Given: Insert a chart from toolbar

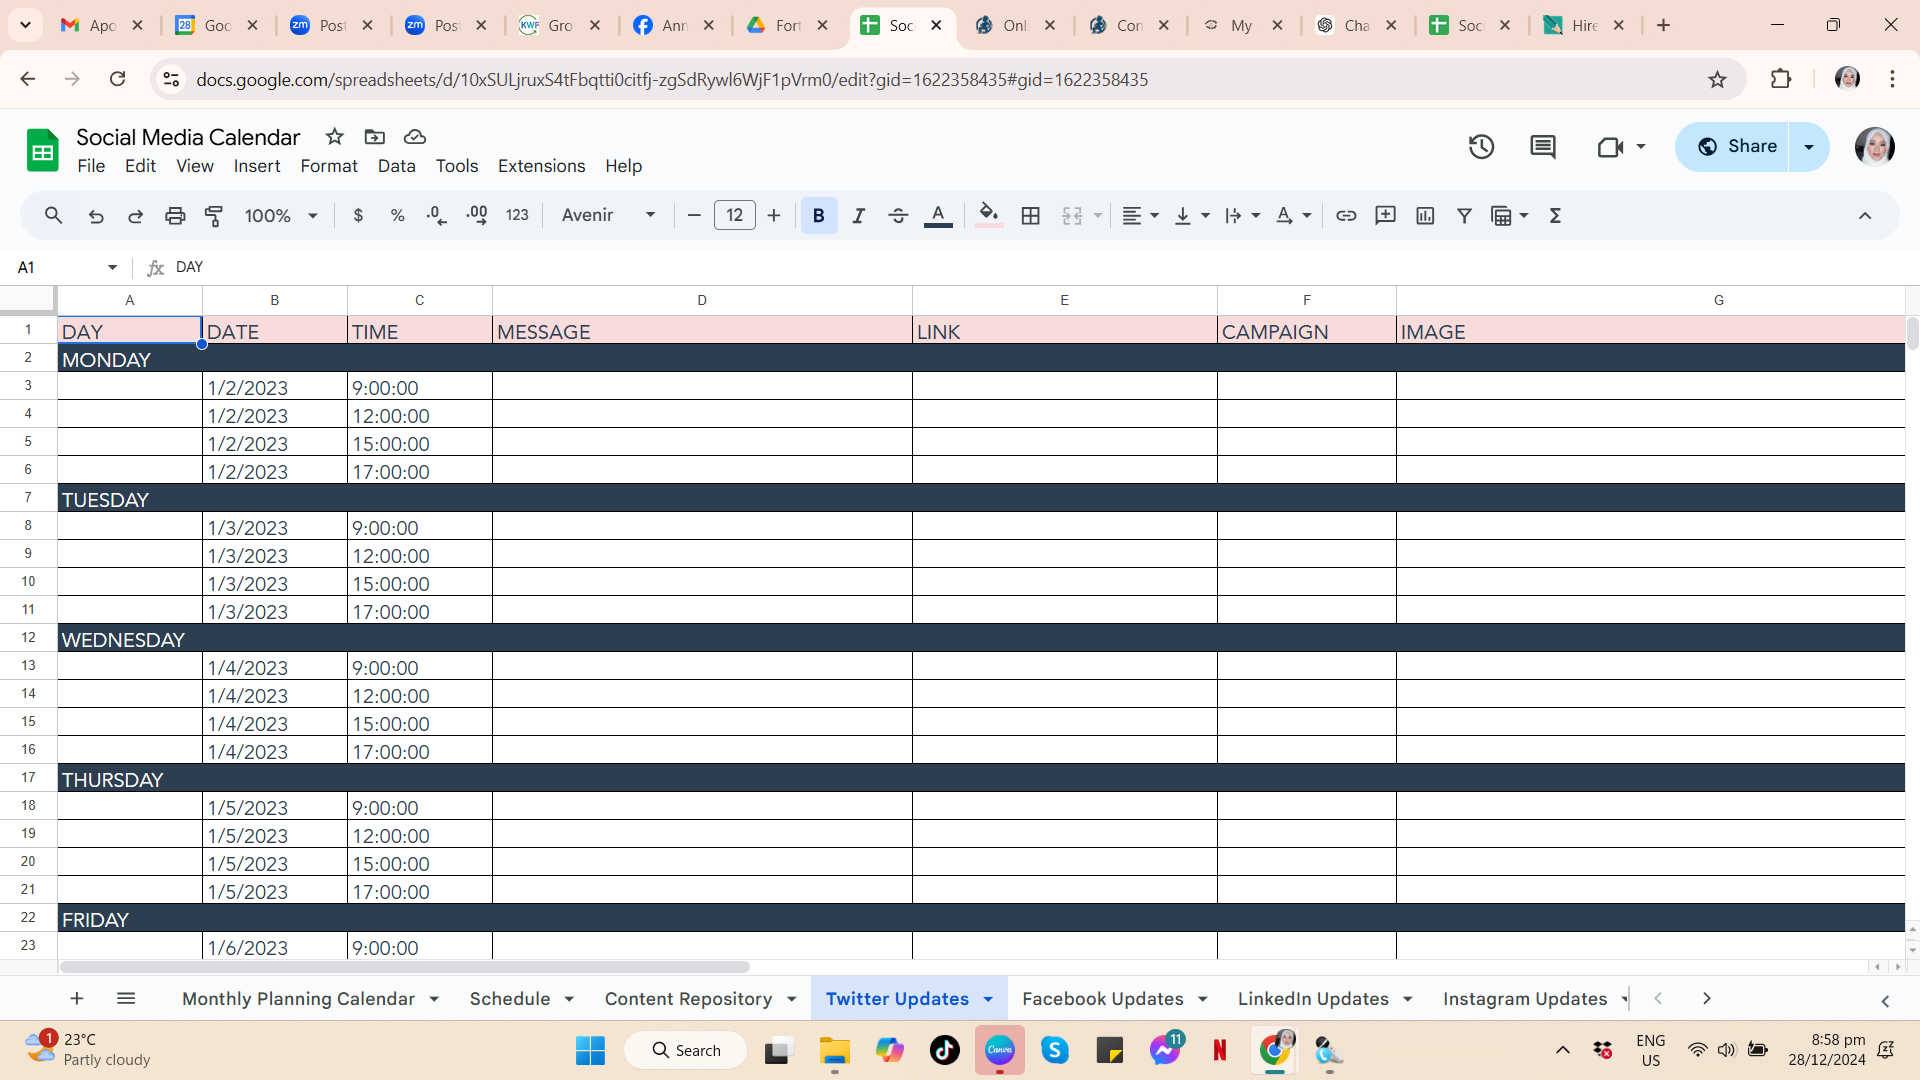Looking at the screenshot, I should pos(1425,215).
